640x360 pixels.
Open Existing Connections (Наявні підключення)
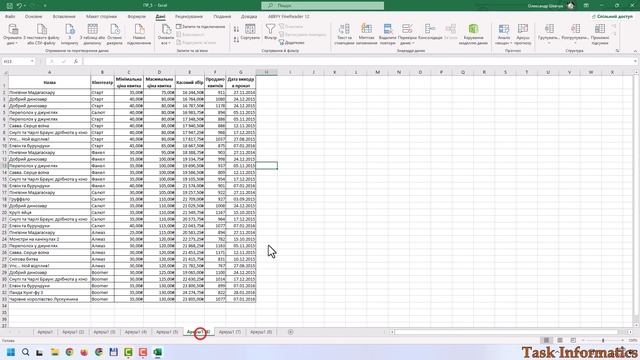pyautogui.click(x=139, y=34)
